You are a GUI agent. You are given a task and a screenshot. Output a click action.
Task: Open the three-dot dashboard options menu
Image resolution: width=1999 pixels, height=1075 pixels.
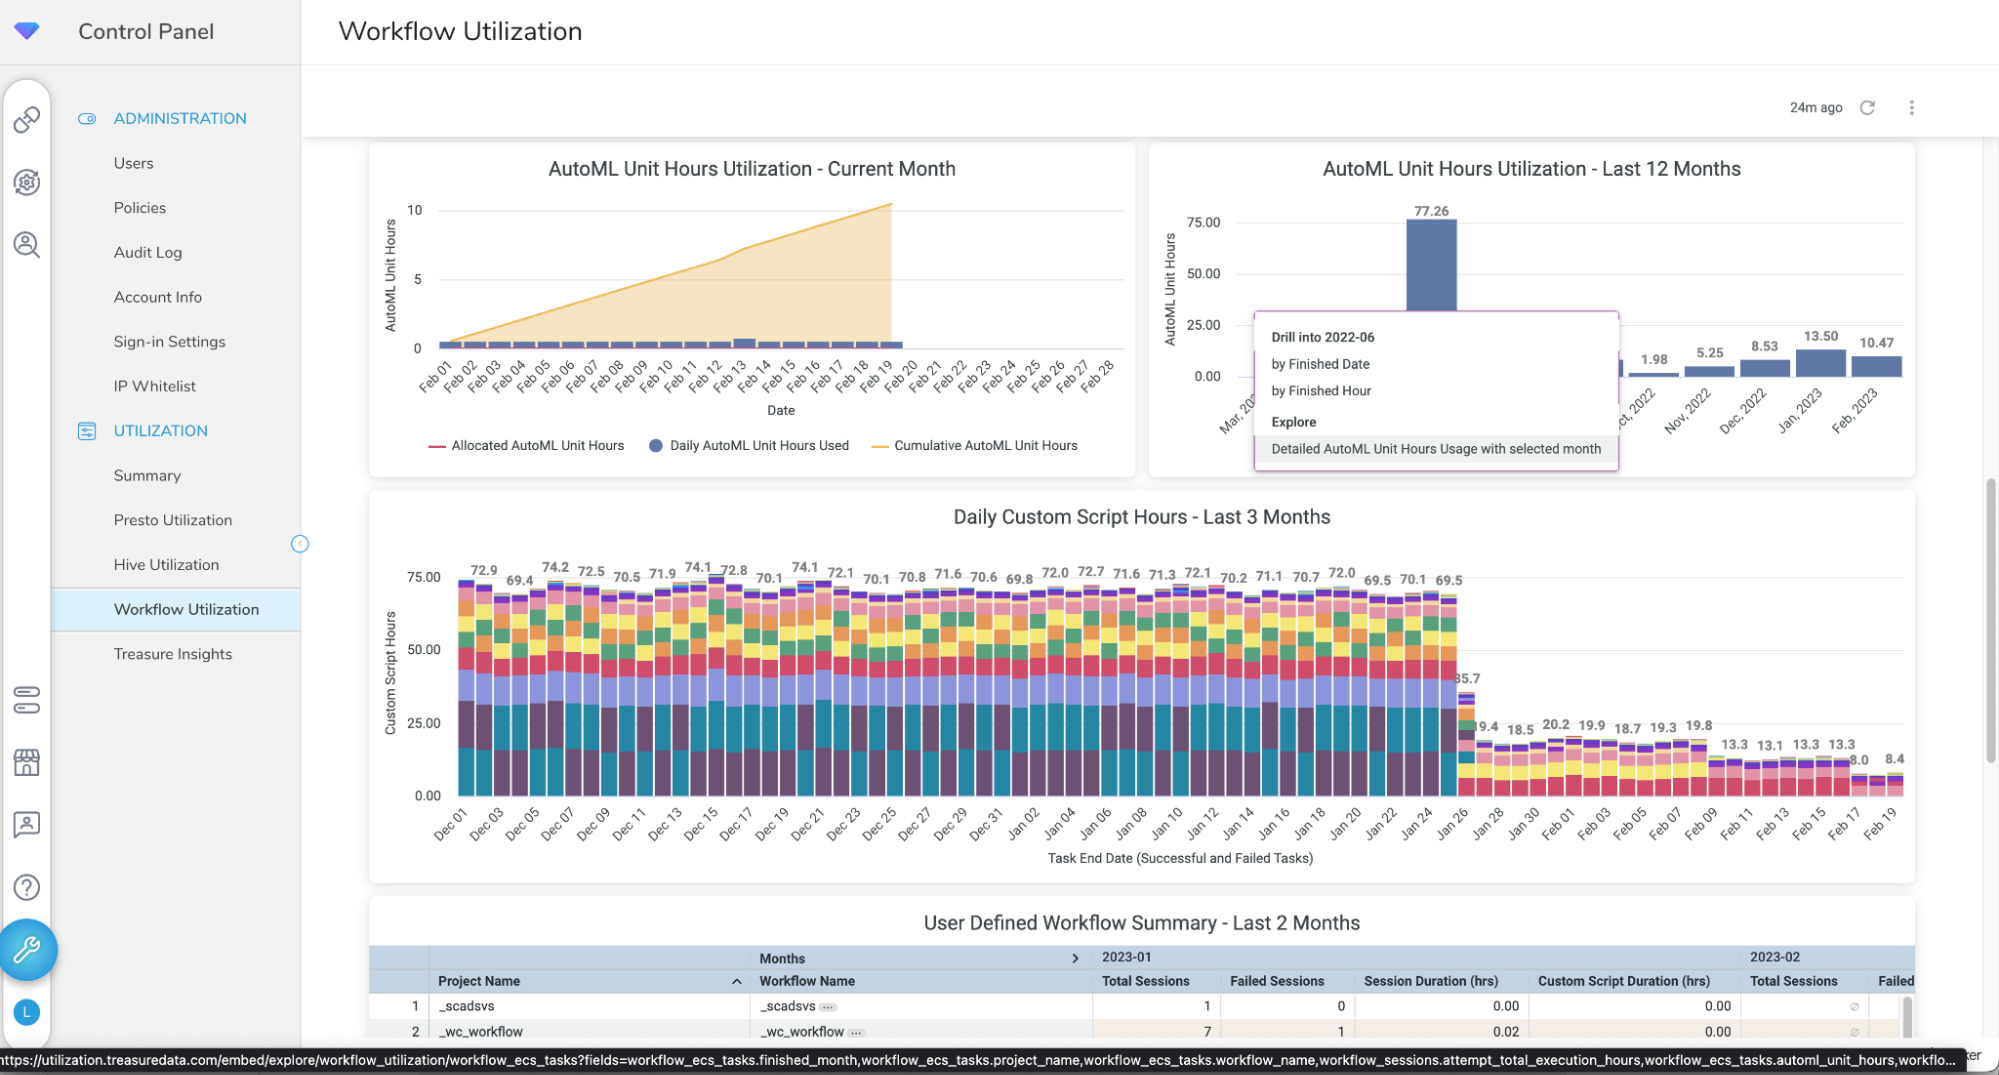(1911, 108)
